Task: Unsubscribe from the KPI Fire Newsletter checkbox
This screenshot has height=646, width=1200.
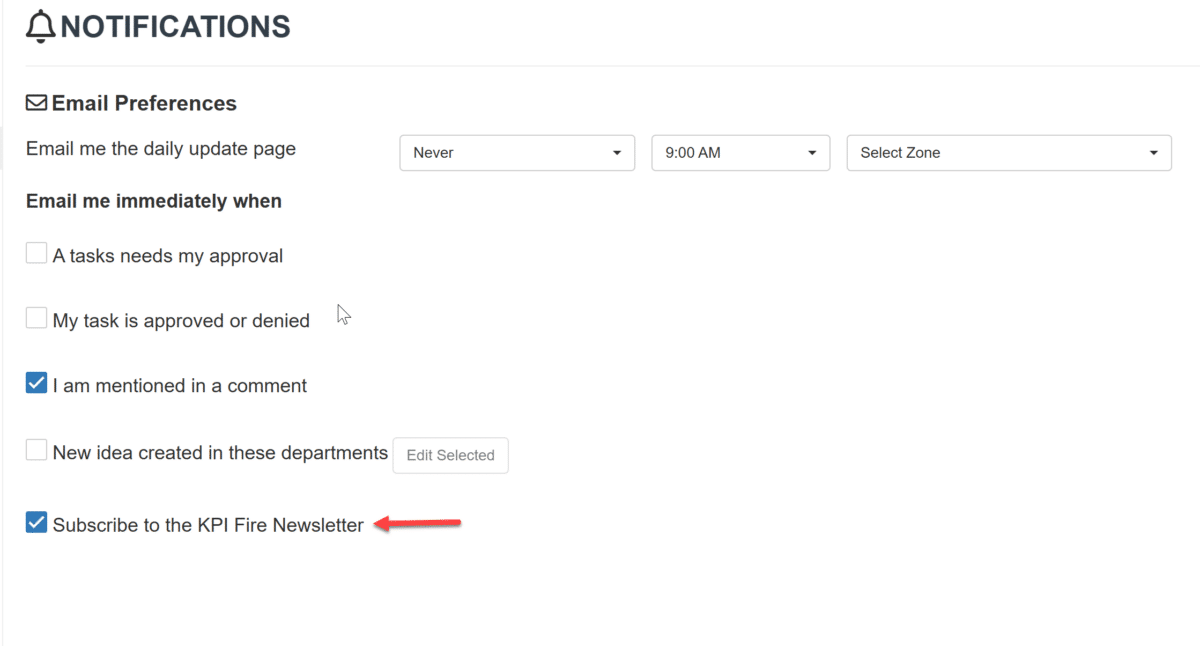Action: [36, 523]
